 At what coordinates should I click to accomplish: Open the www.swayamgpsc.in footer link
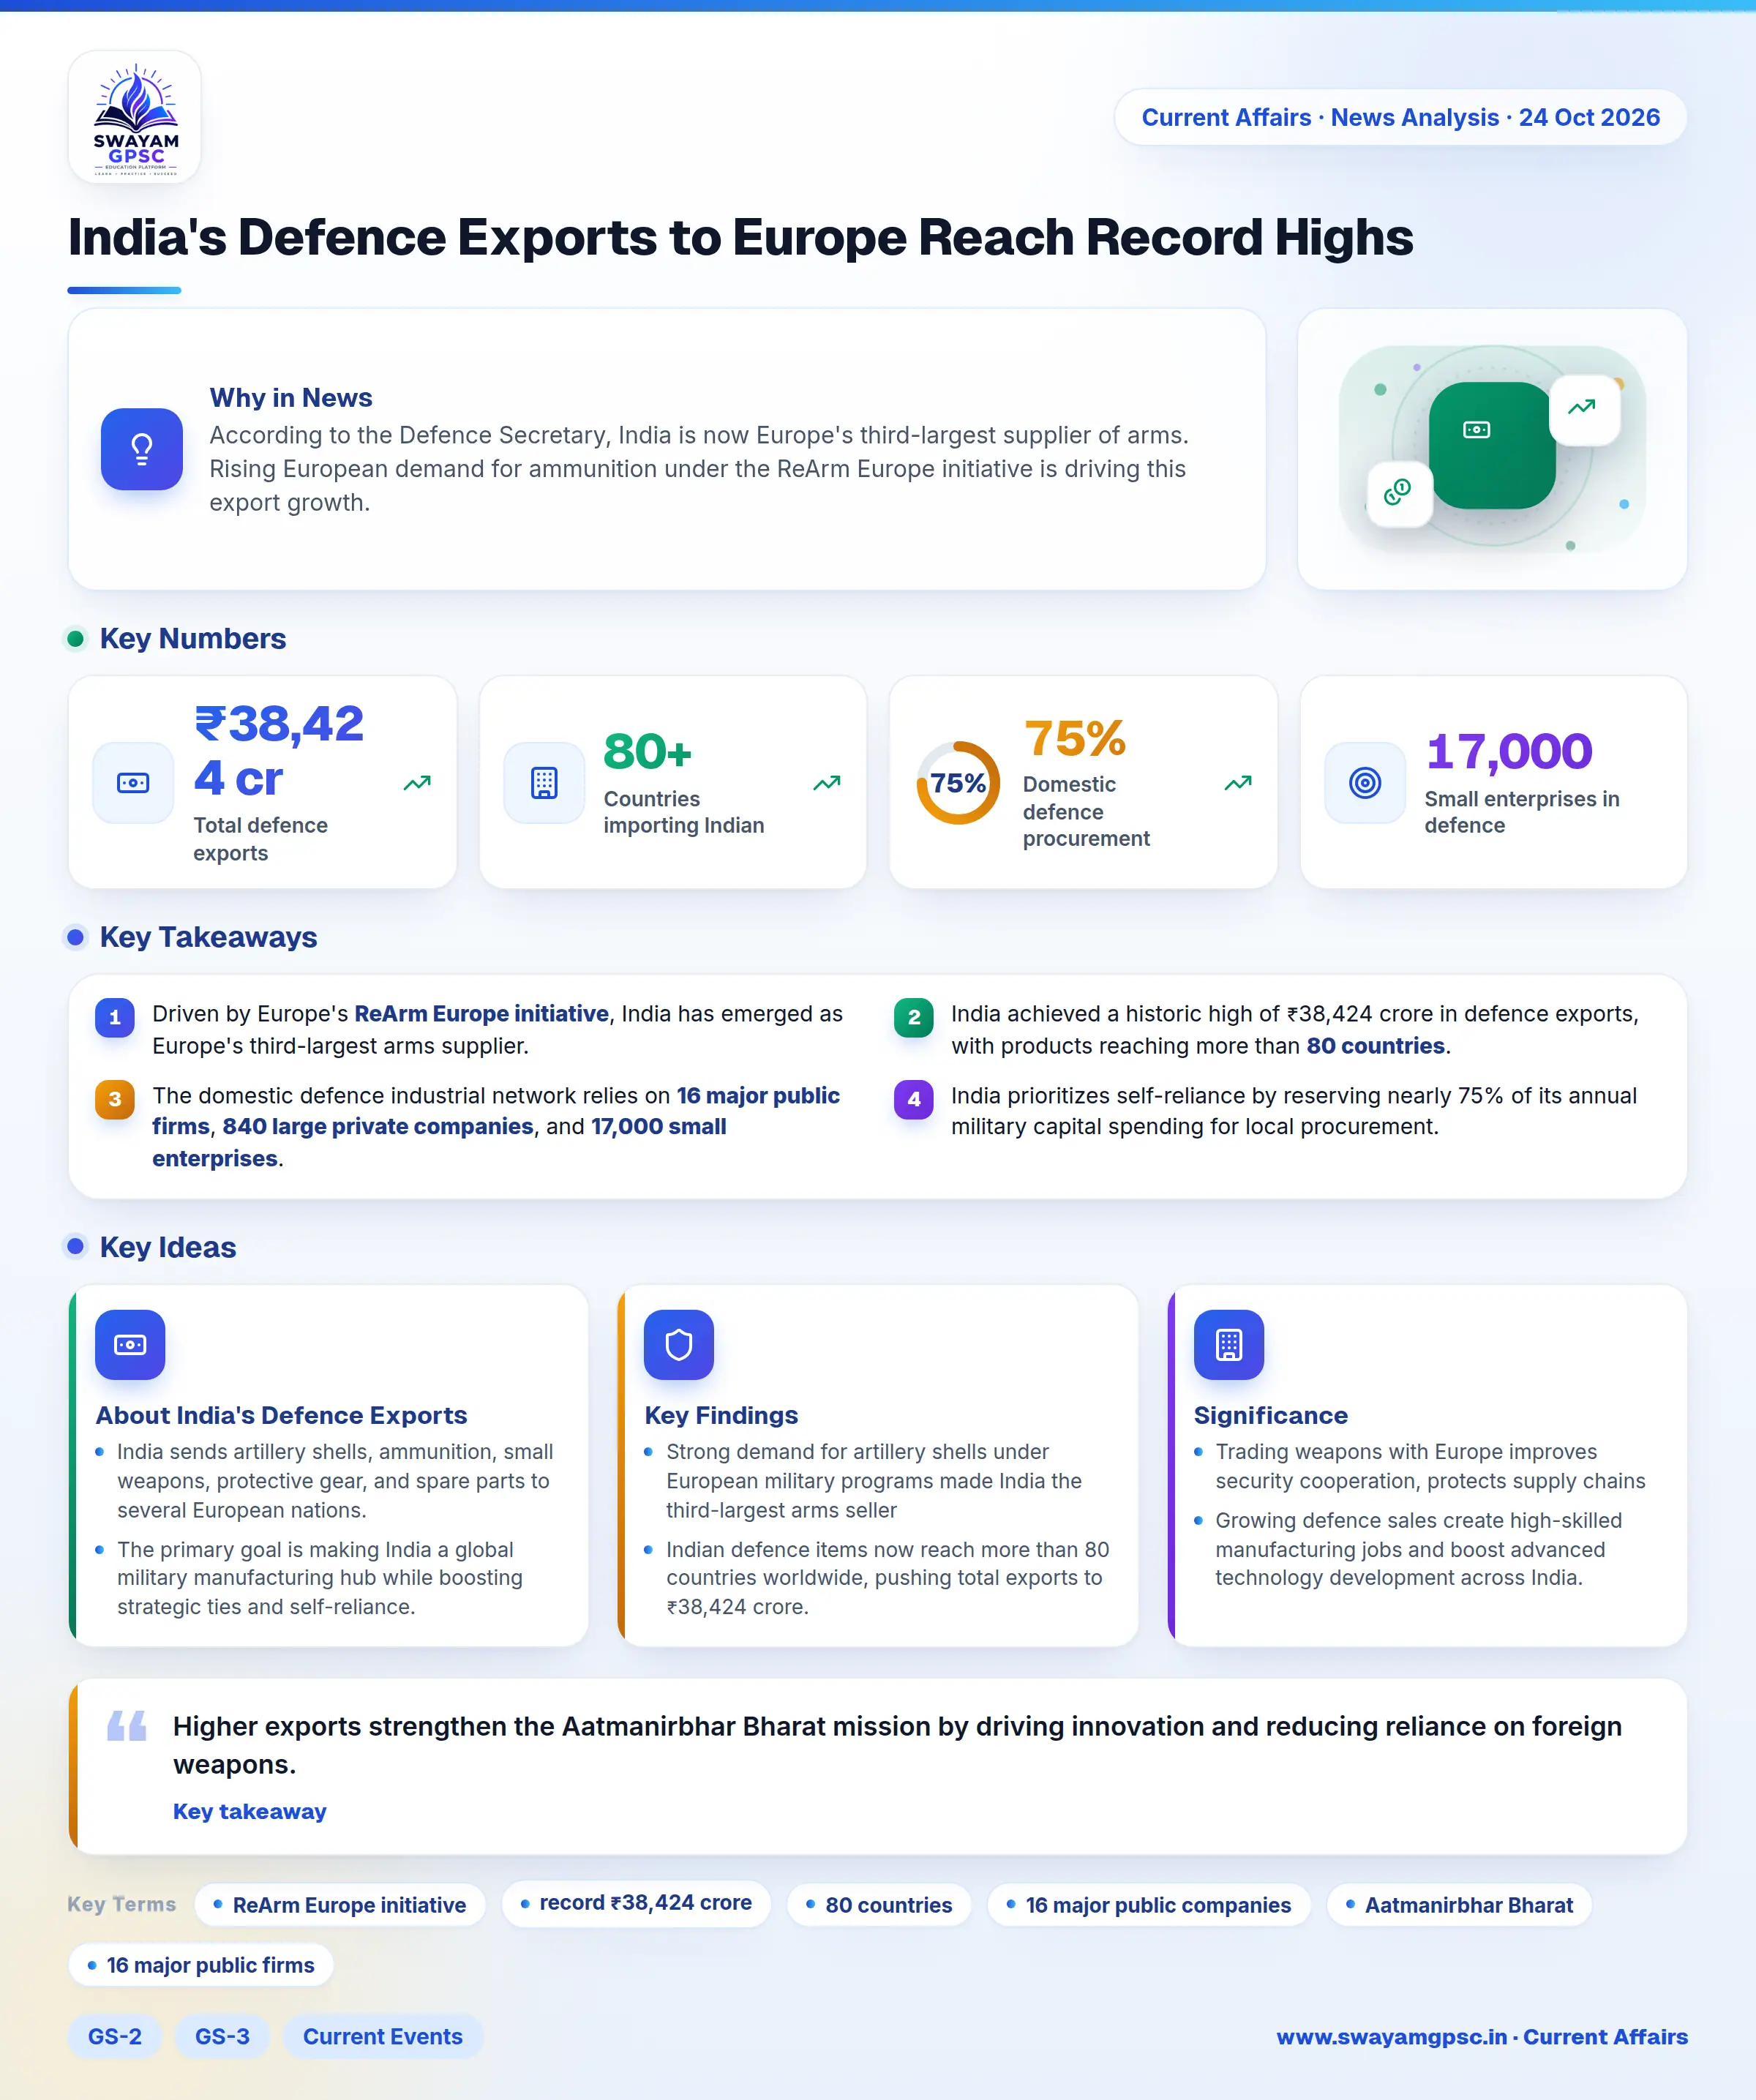pyautogui.click(x=1482, y=2037)
